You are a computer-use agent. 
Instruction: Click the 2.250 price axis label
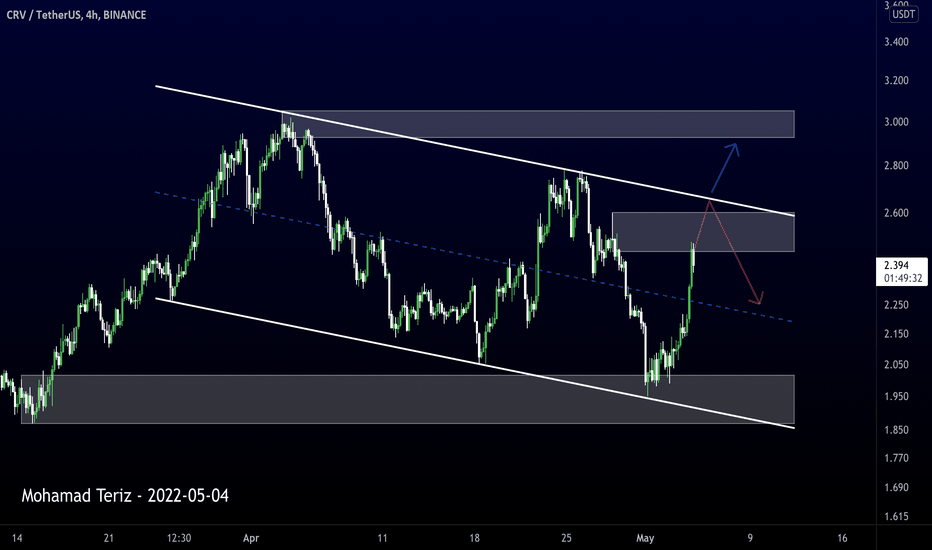coord(896,305)
